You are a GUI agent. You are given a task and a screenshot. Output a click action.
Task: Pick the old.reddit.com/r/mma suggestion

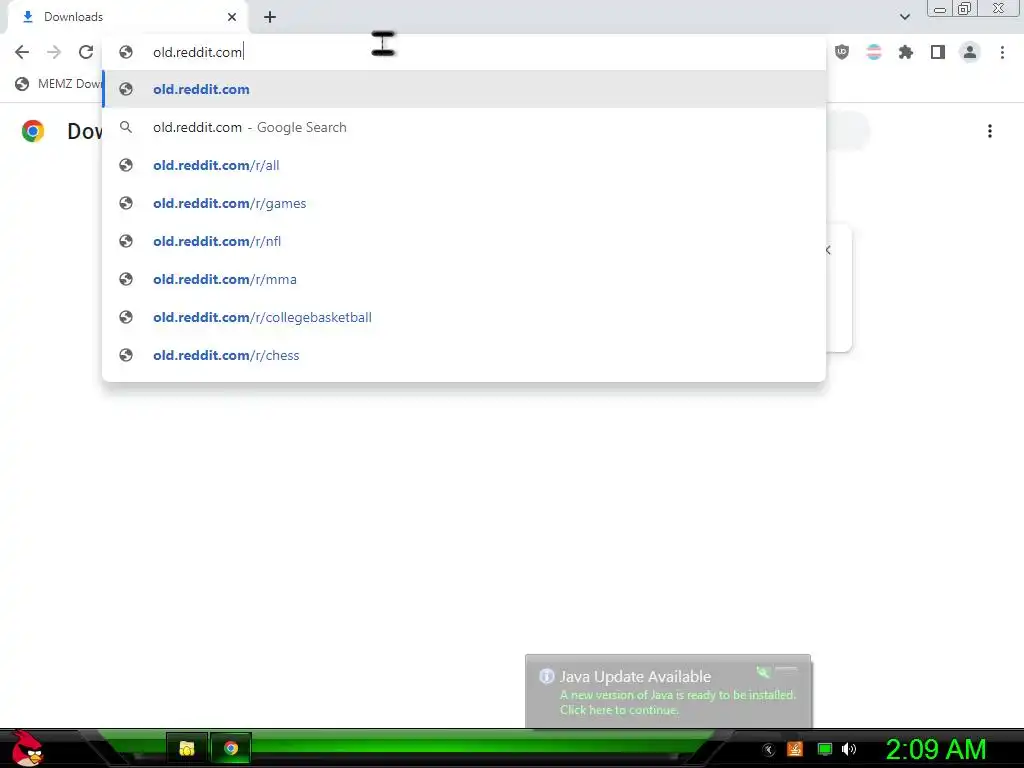(x=464, y=279)
